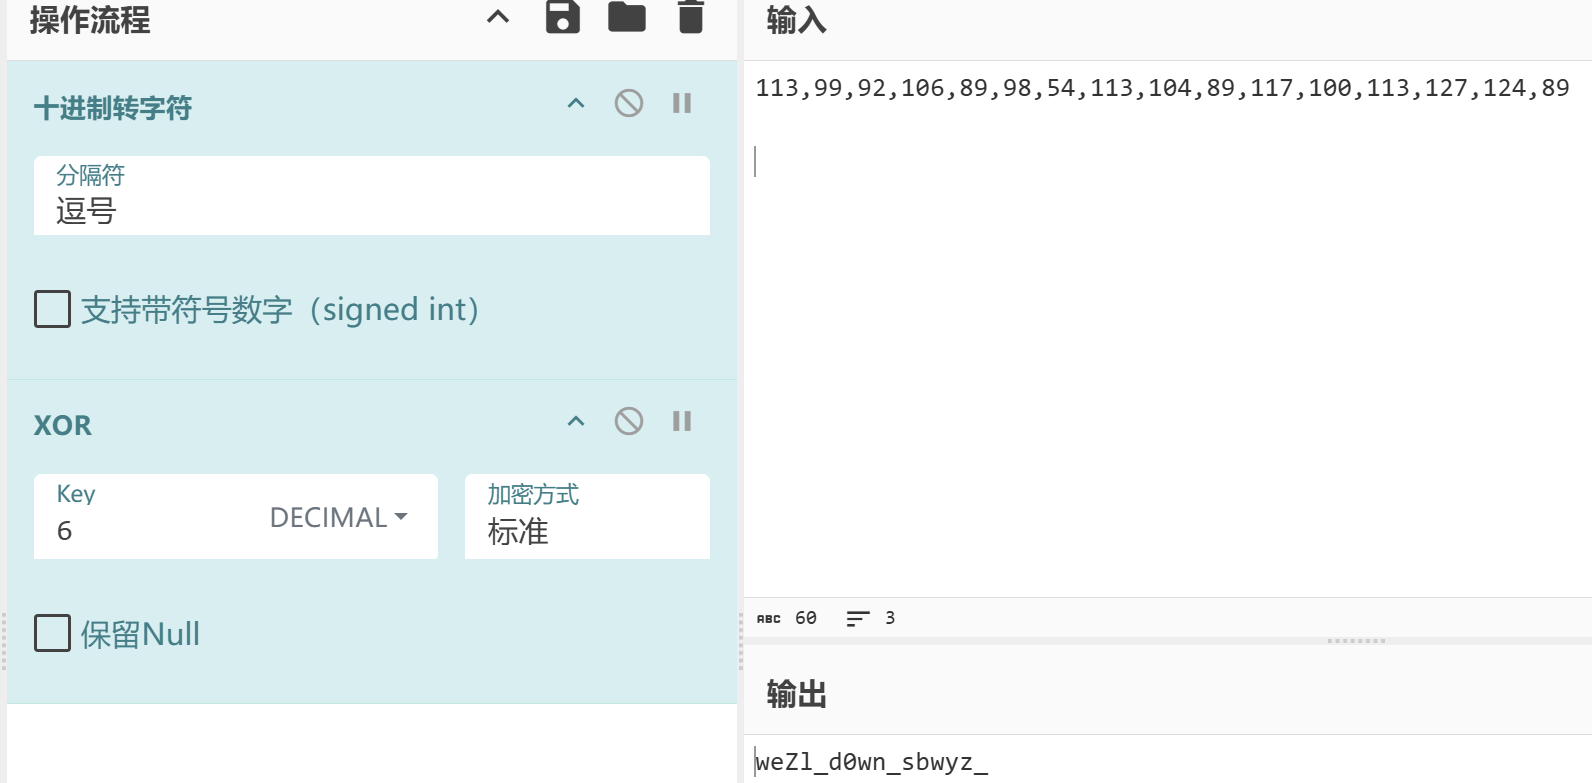Collapse the 操作流程 recipe panel

[x=498, y=17]
